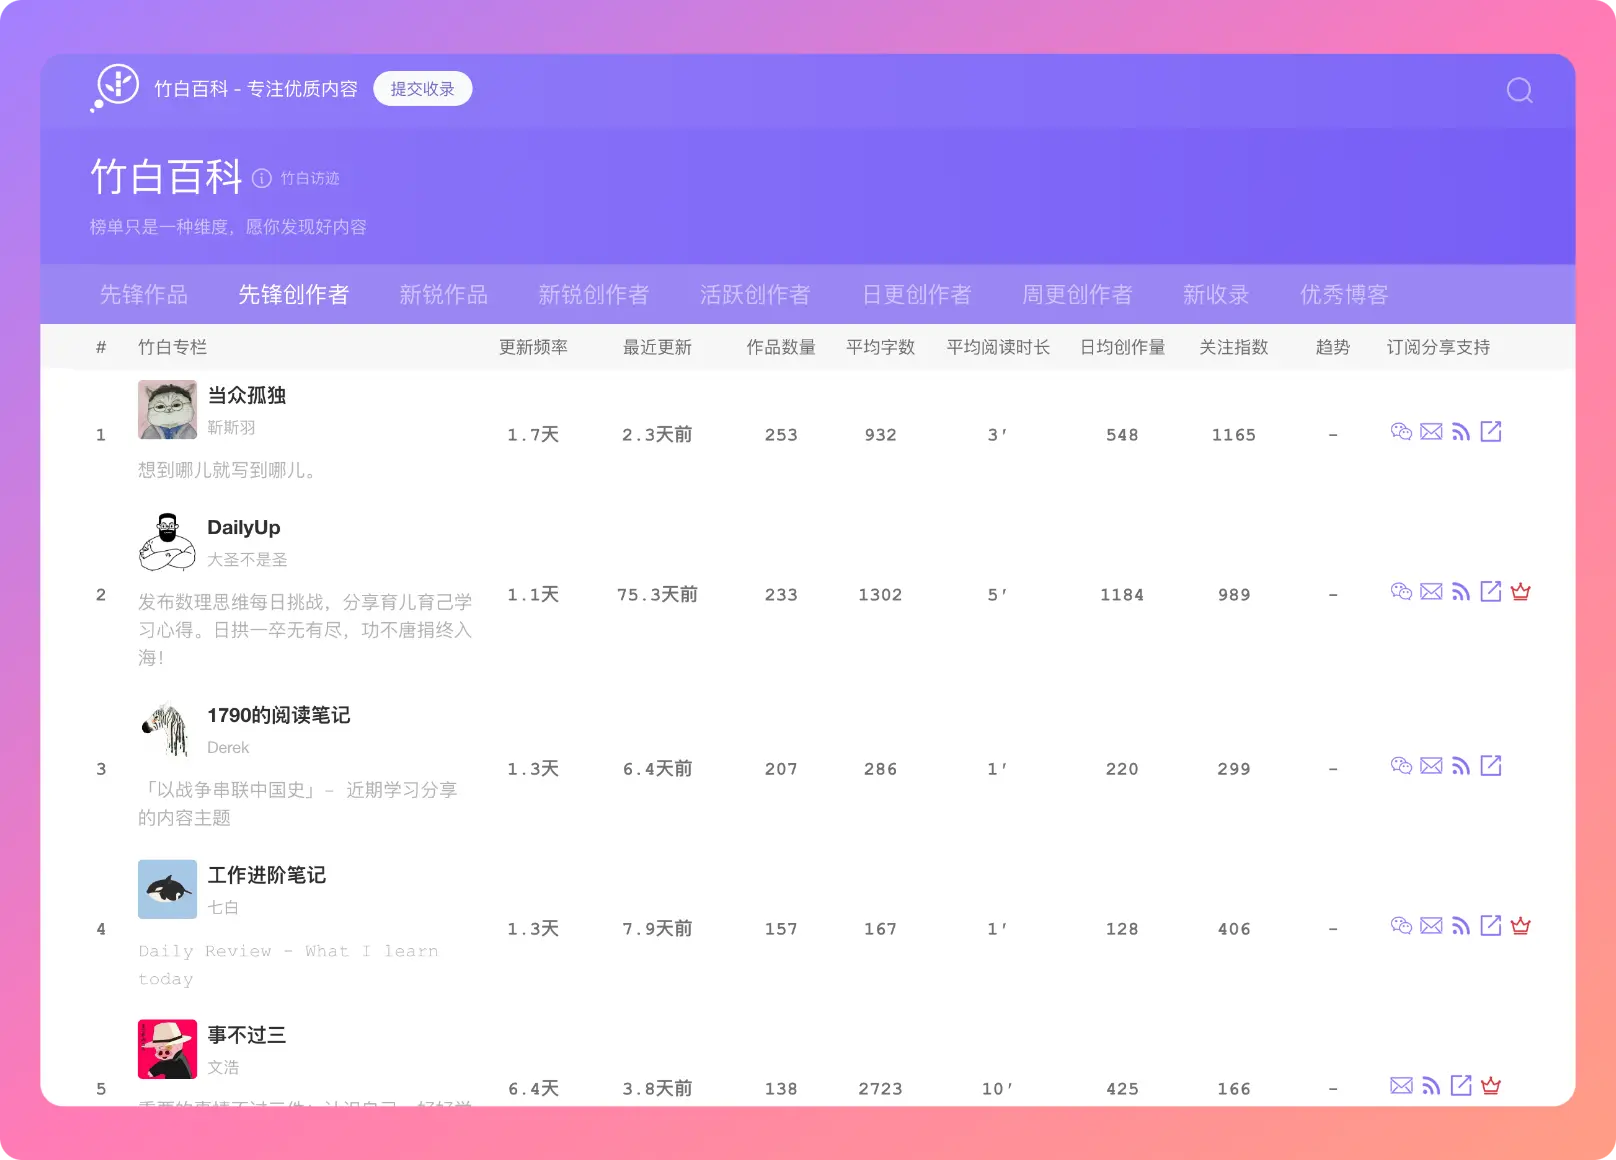Screen dimensions: 1616x1160
Task: Click the crown support icon for DailyUp
Action: (1521, 592)
